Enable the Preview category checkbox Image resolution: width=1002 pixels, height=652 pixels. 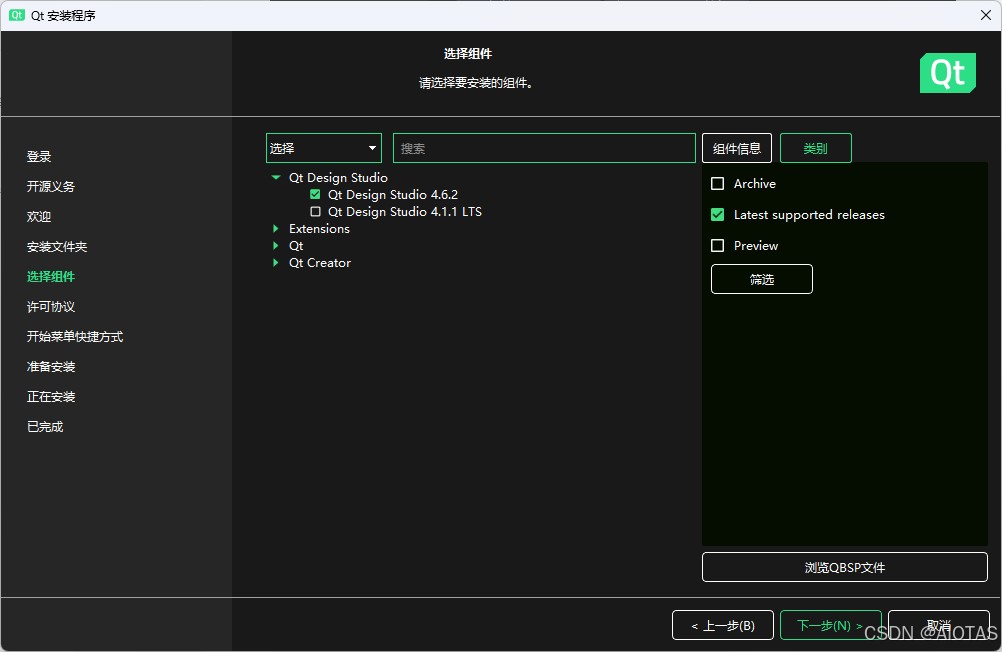coord(718,245)
